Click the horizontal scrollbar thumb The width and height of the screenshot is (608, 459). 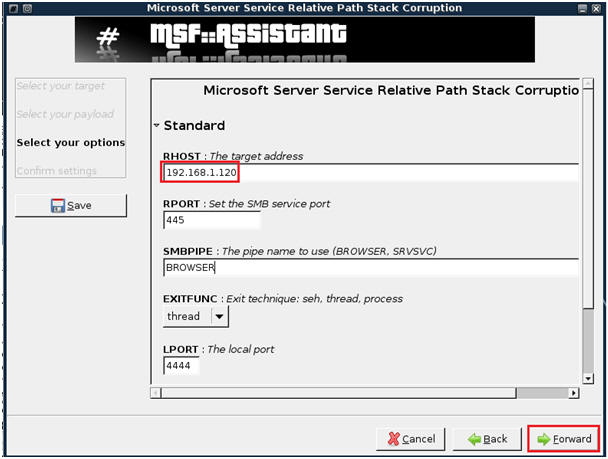point(339,393)
